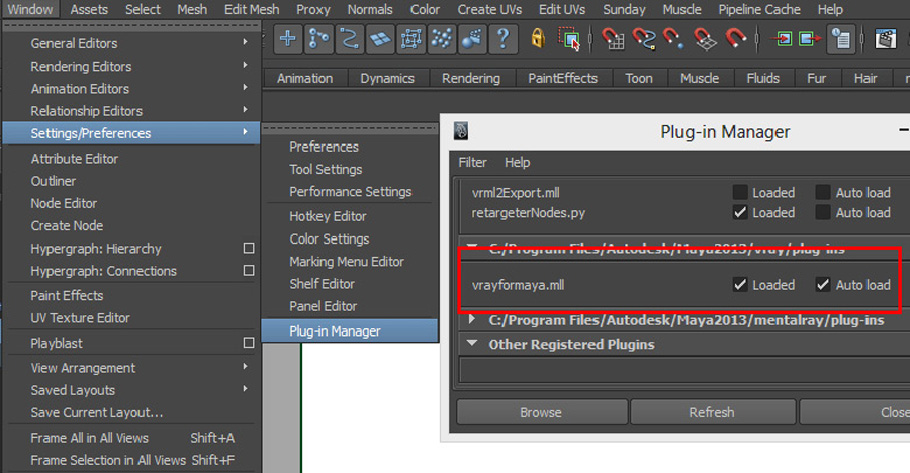910x473 pixels.
Task: Click the highlight selection mode icon
Action: click(x=569, y=39)
